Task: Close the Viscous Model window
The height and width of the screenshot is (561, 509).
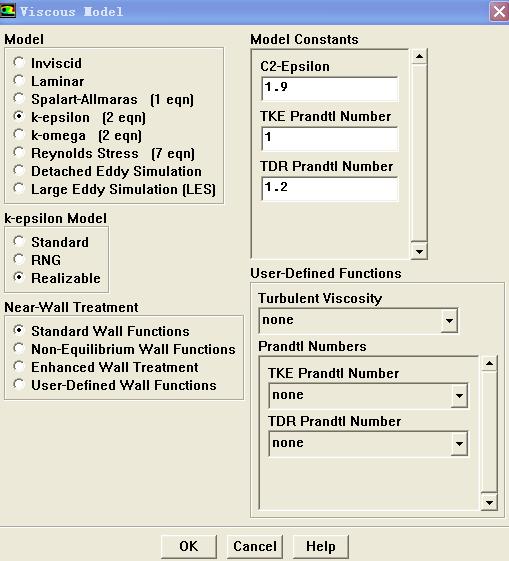Action: [499, 12]
